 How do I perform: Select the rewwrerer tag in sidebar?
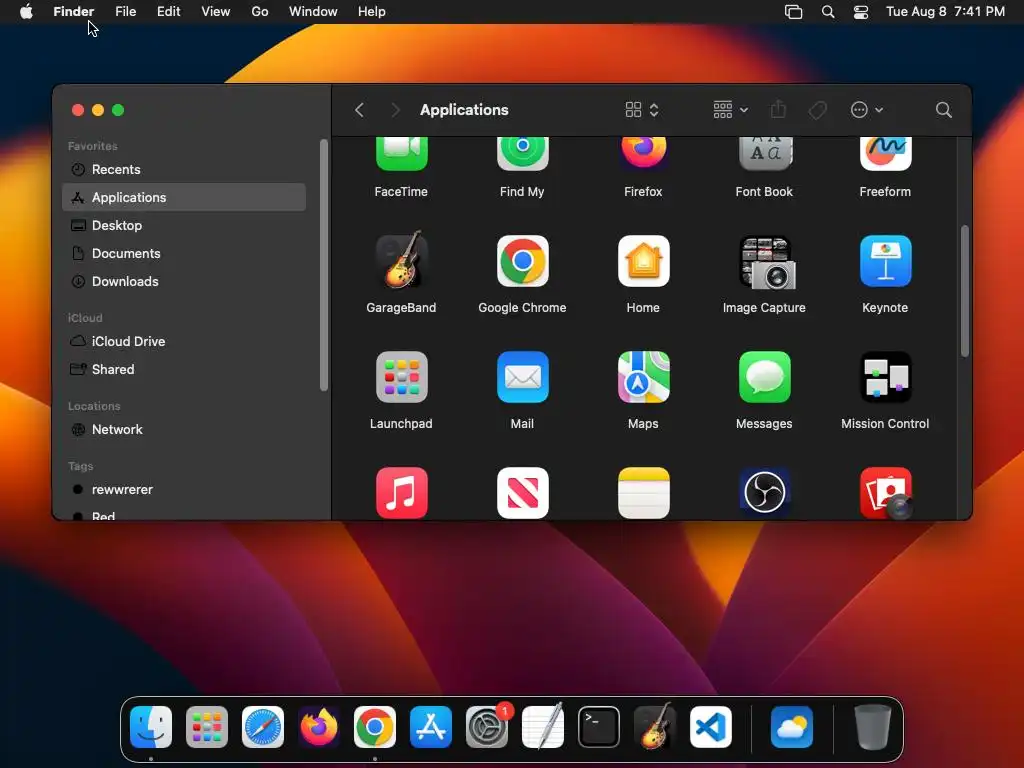(x=184, y=490)
